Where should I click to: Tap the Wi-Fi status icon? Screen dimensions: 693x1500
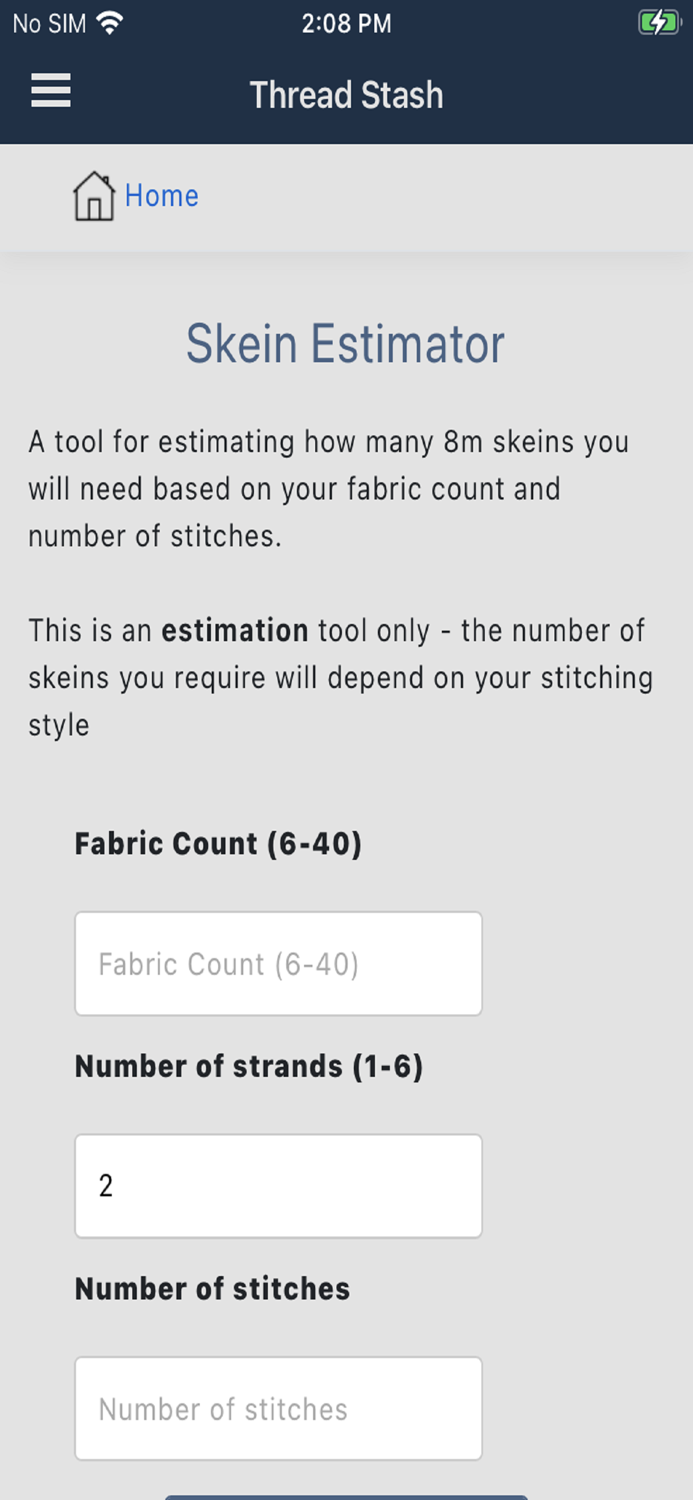tap(110, 22)
